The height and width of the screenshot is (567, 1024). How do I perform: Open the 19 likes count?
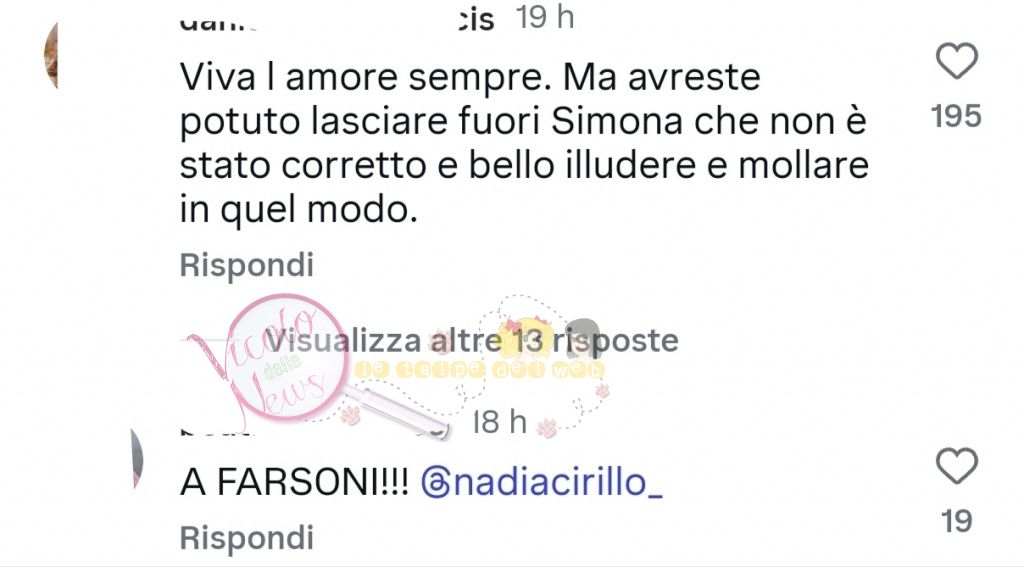tap(957, 521)
